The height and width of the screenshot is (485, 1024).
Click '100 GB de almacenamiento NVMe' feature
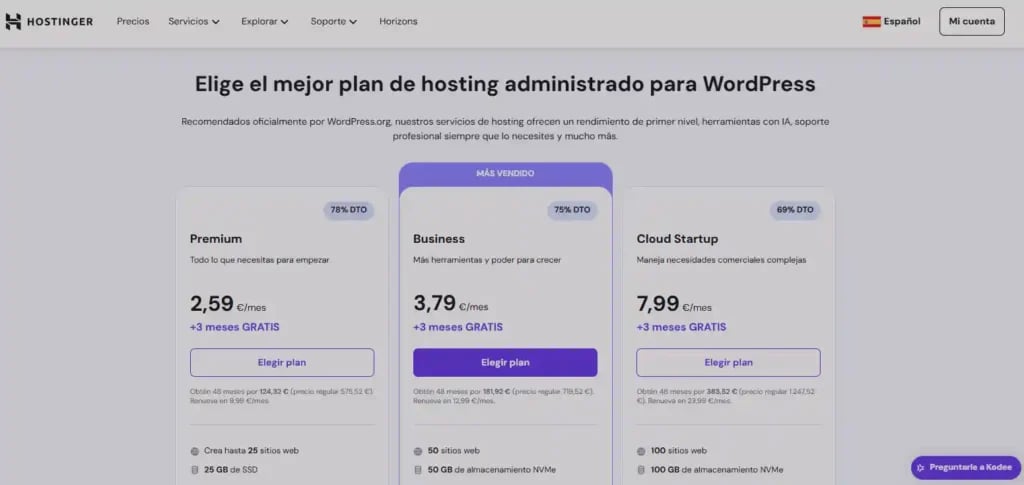(x=717, y=469)
